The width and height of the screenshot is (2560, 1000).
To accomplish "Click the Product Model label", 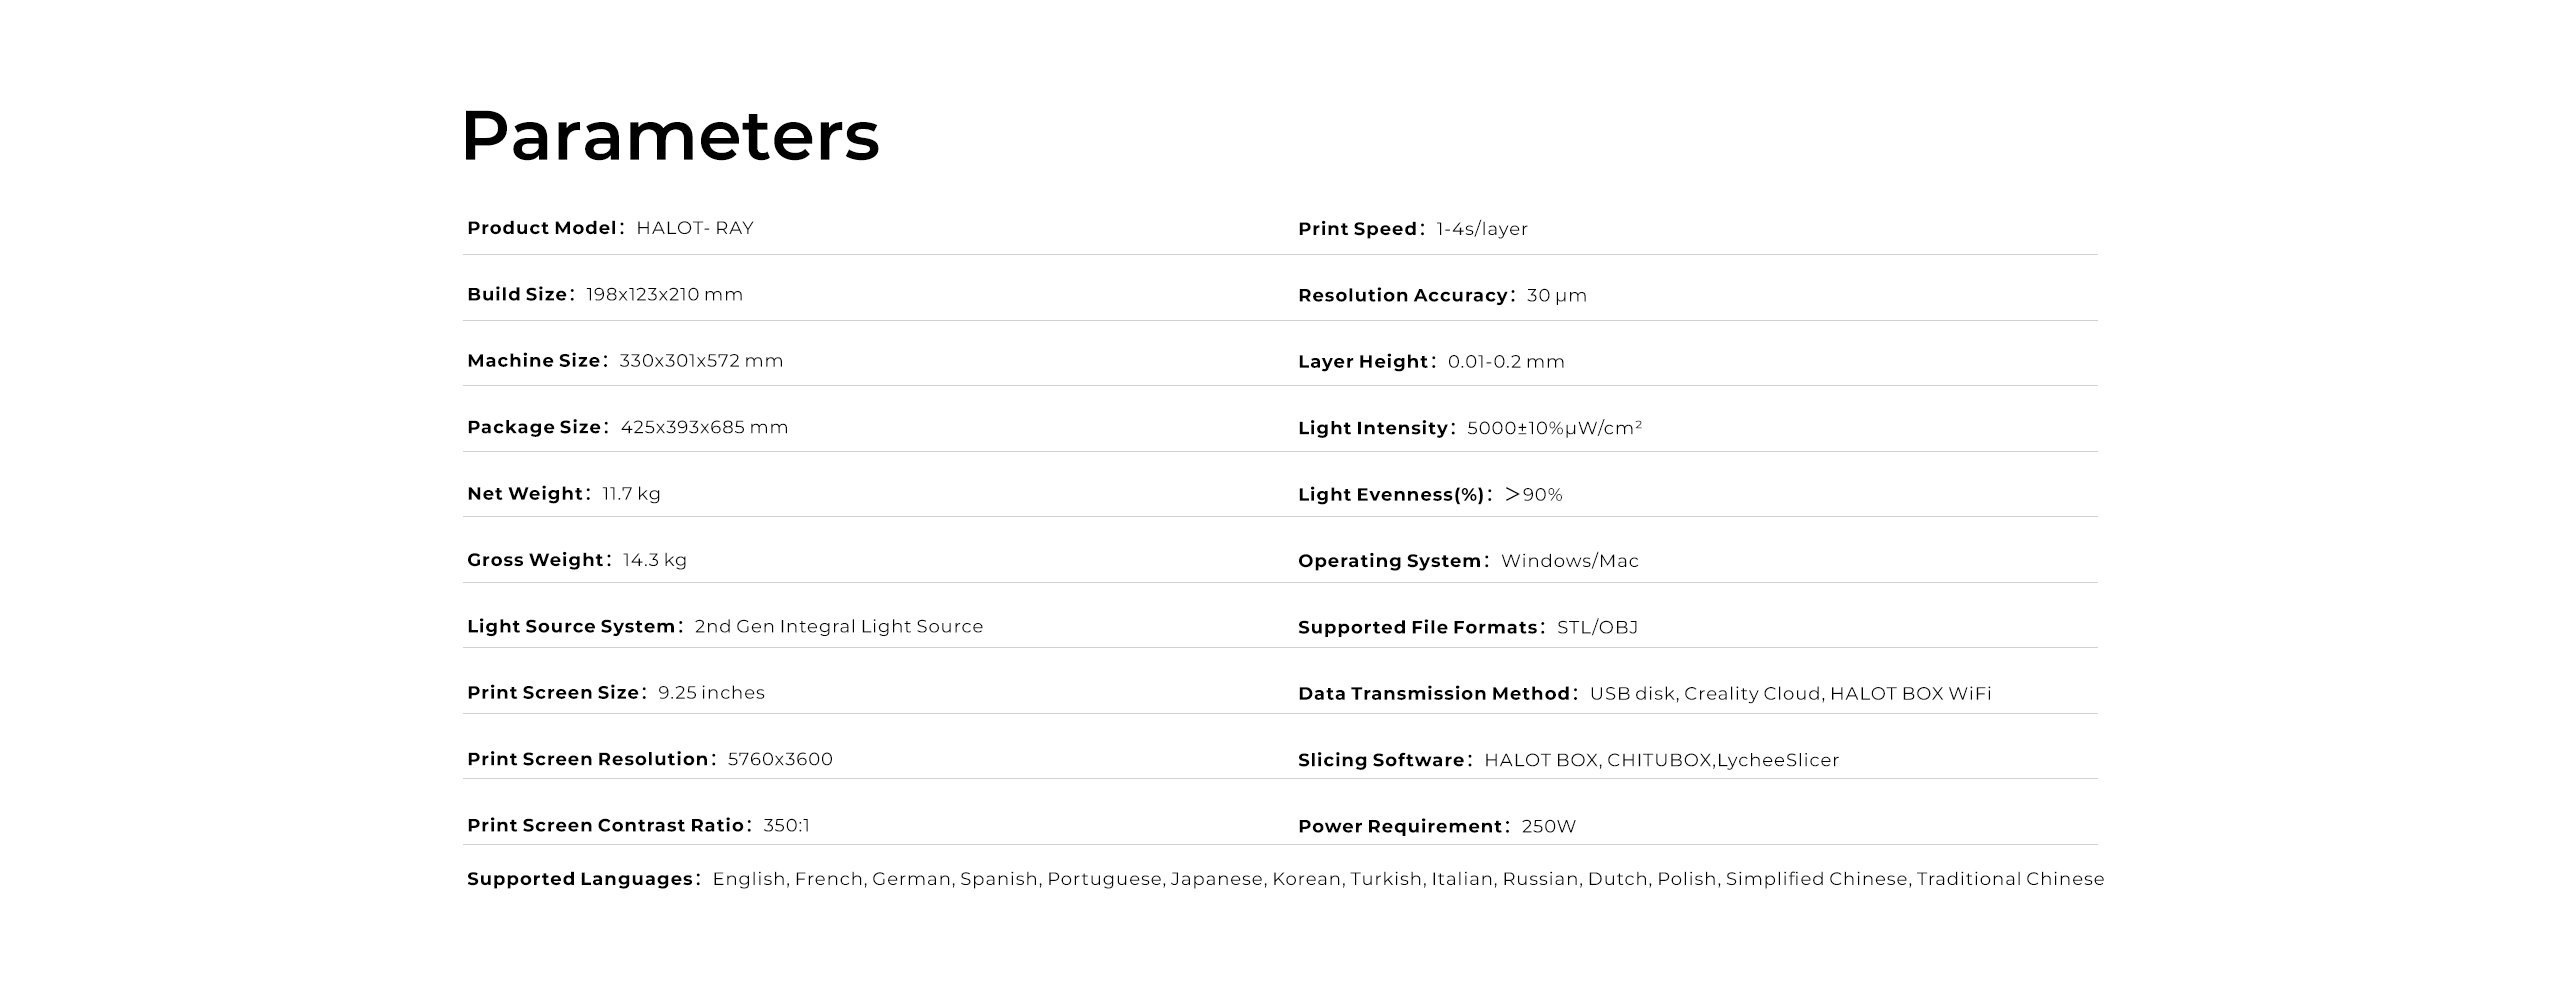I will (x=542, y=228).
